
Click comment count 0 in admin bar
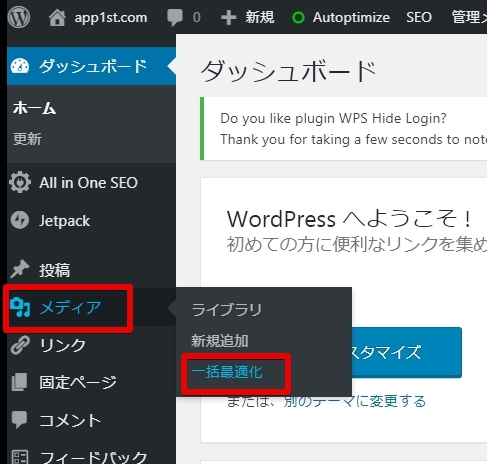coord(197,17)
